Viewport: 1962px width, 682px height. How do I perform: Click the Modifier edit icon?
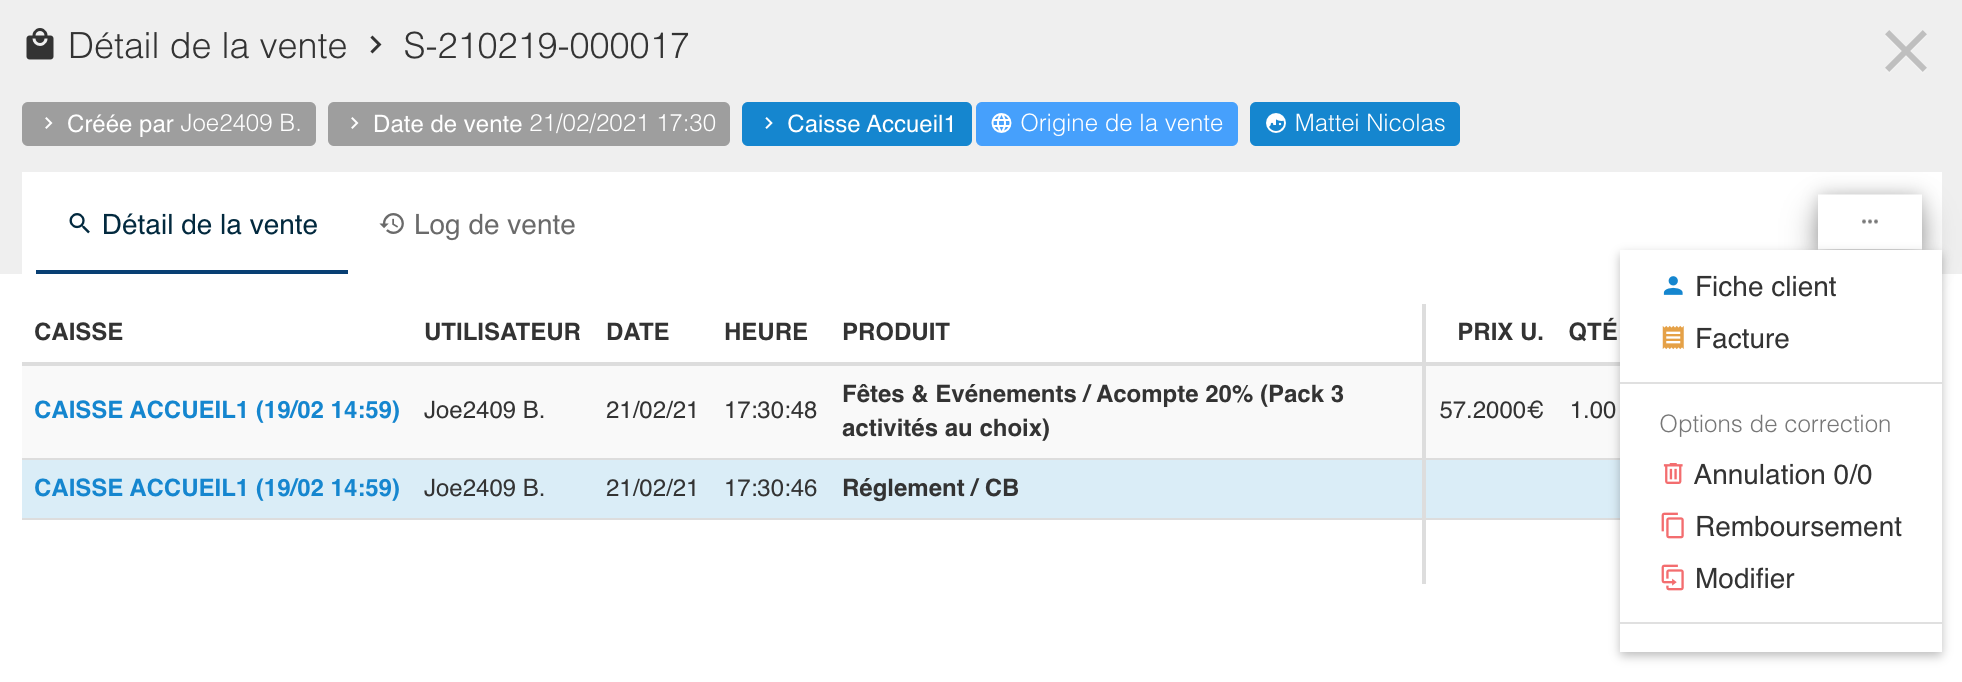[x=1673, y=578]
